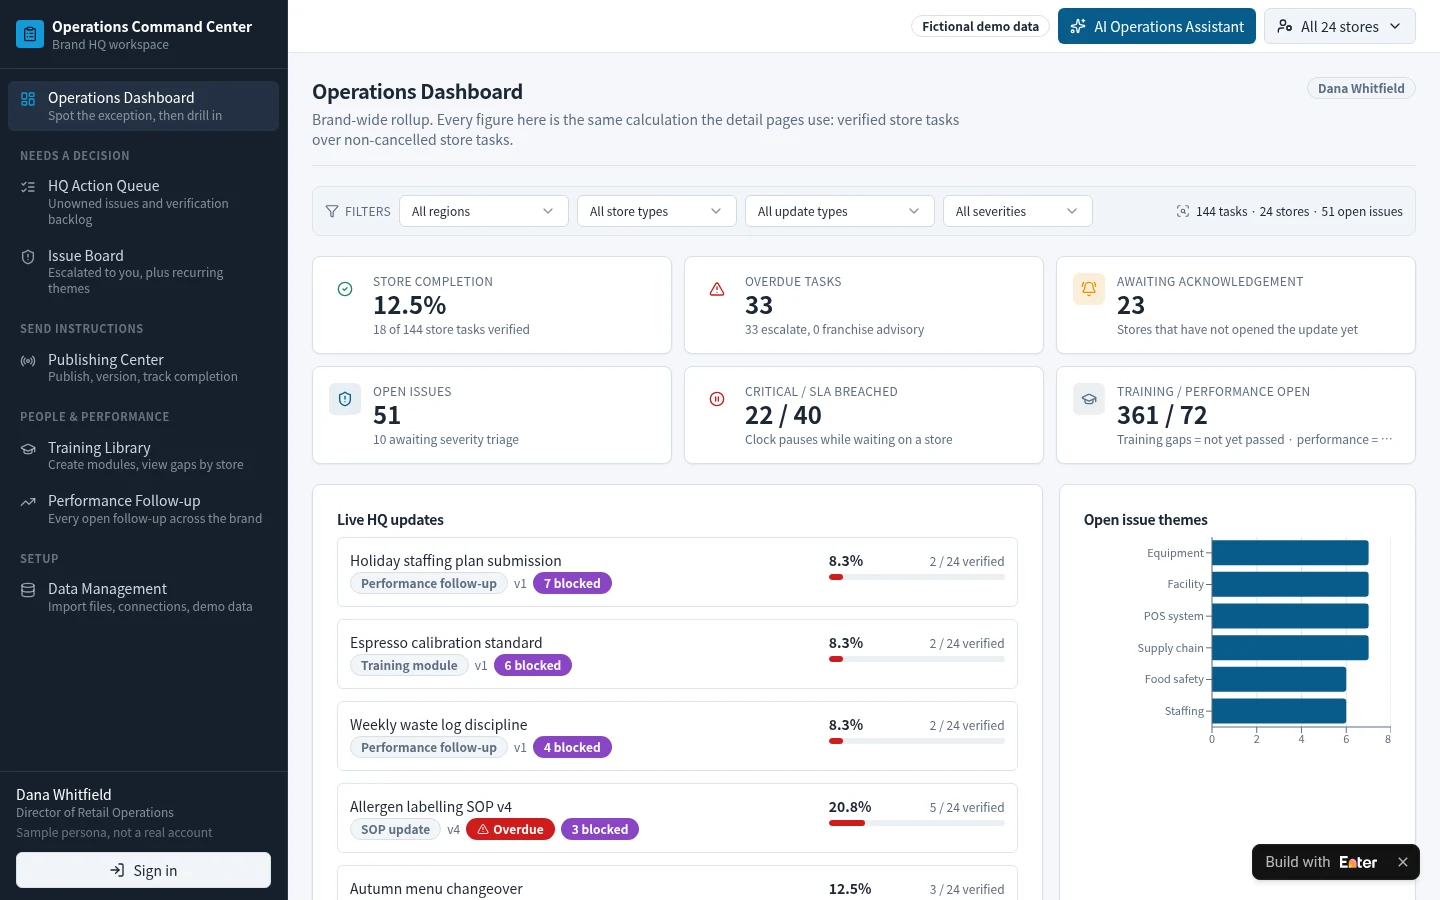This screenshot has height=900, width=1440.
Task: Click the Training module tag
Action: pyautogui.click(x=409, y=665)
